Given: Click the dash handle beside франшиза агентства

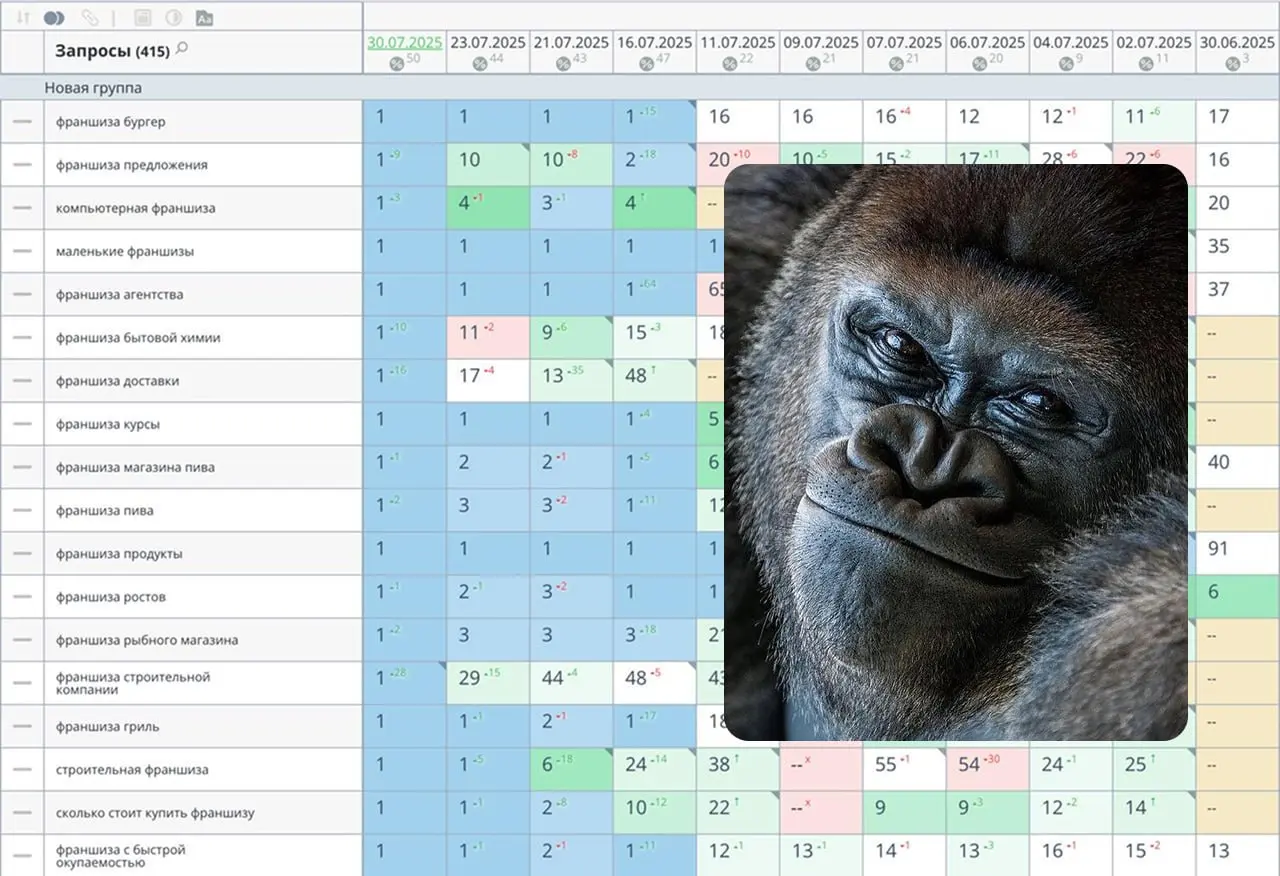Looking at the screenshot, I should 22,295.
